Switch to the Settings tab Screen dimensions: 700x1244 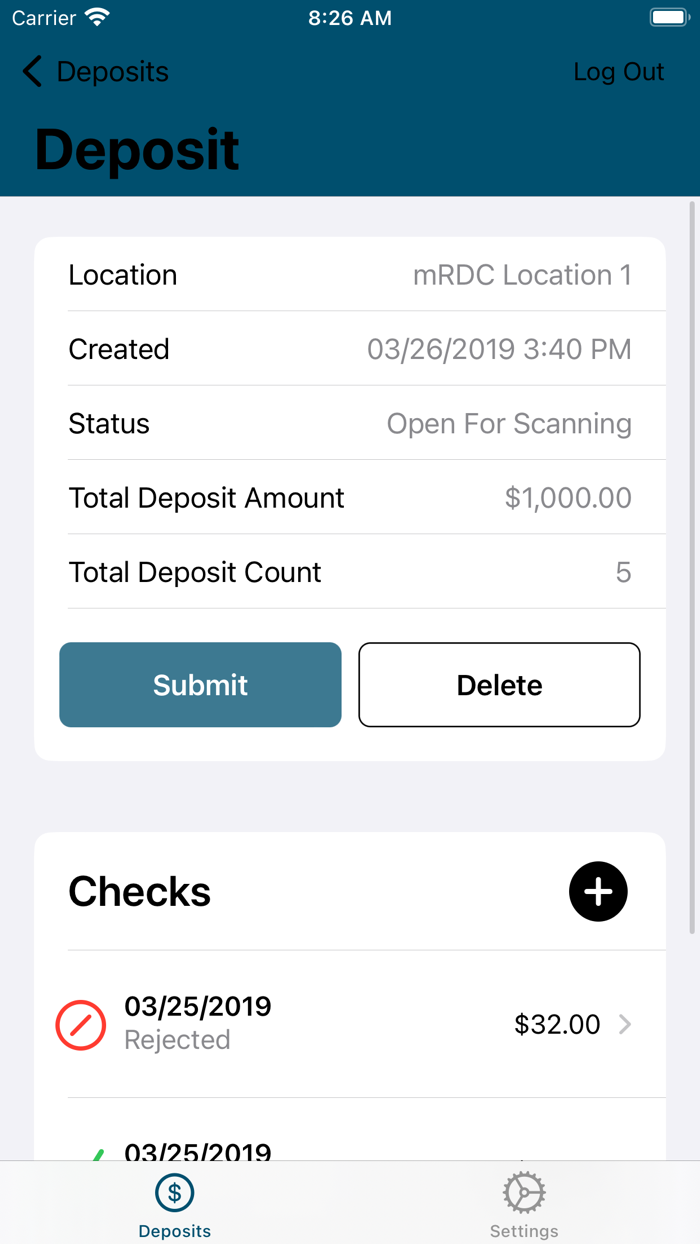click(x=523, y=1203)
